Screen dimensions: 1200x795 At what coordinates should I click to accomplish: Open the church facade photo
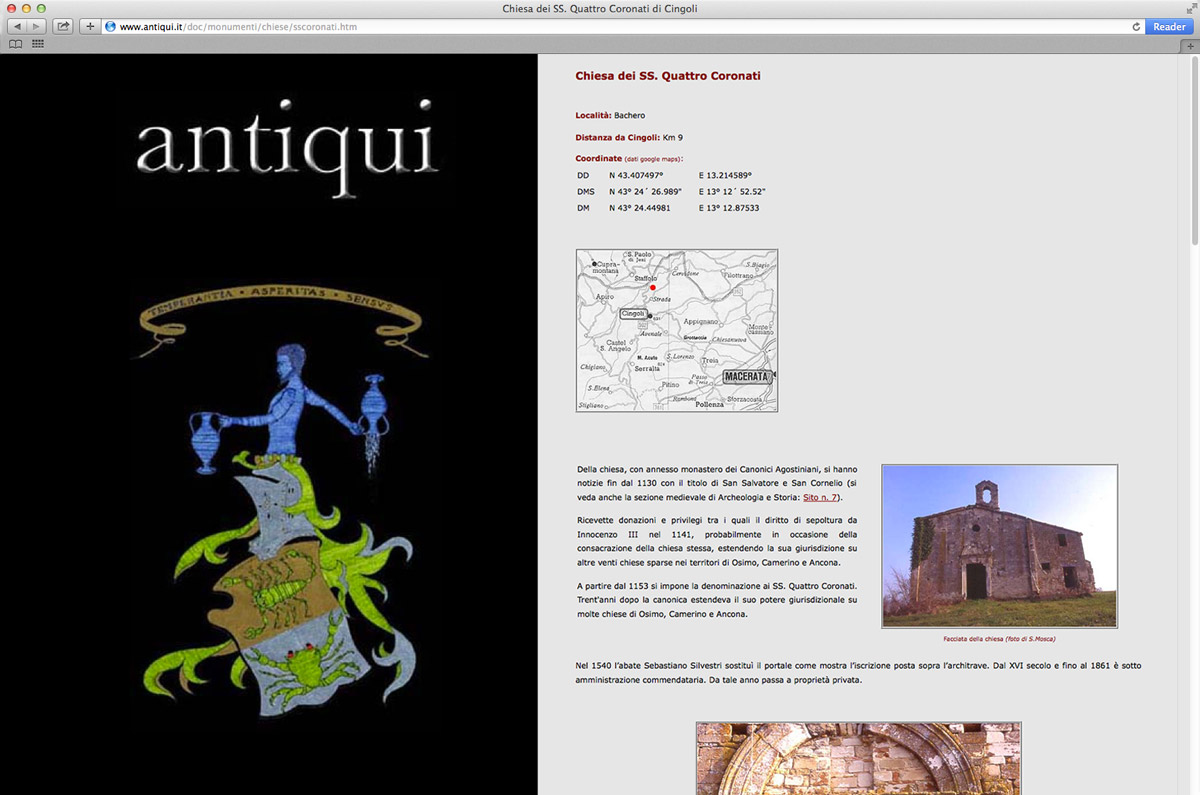[x=999, y=546]
